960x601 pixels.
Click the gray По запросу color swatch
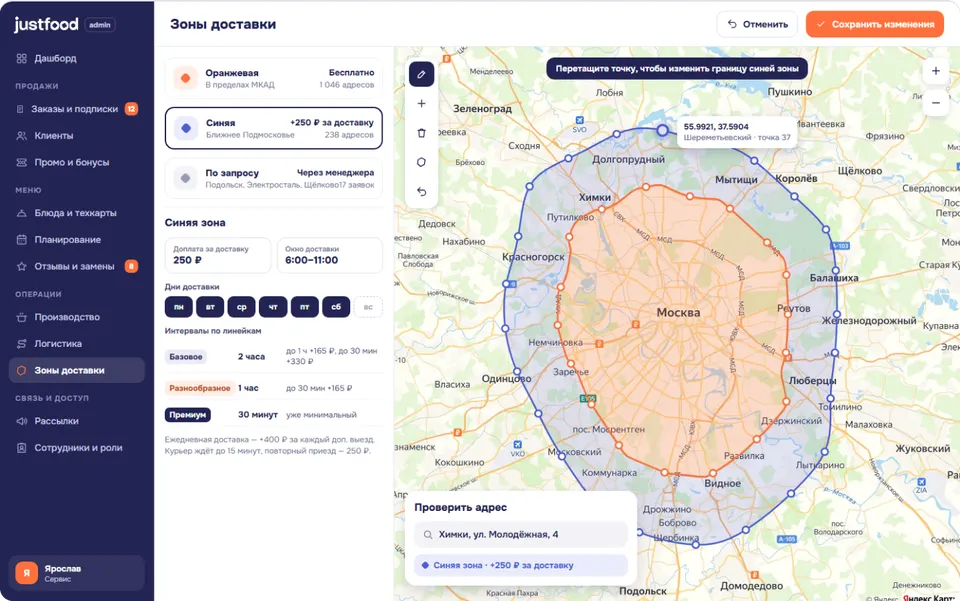(186, 179)
